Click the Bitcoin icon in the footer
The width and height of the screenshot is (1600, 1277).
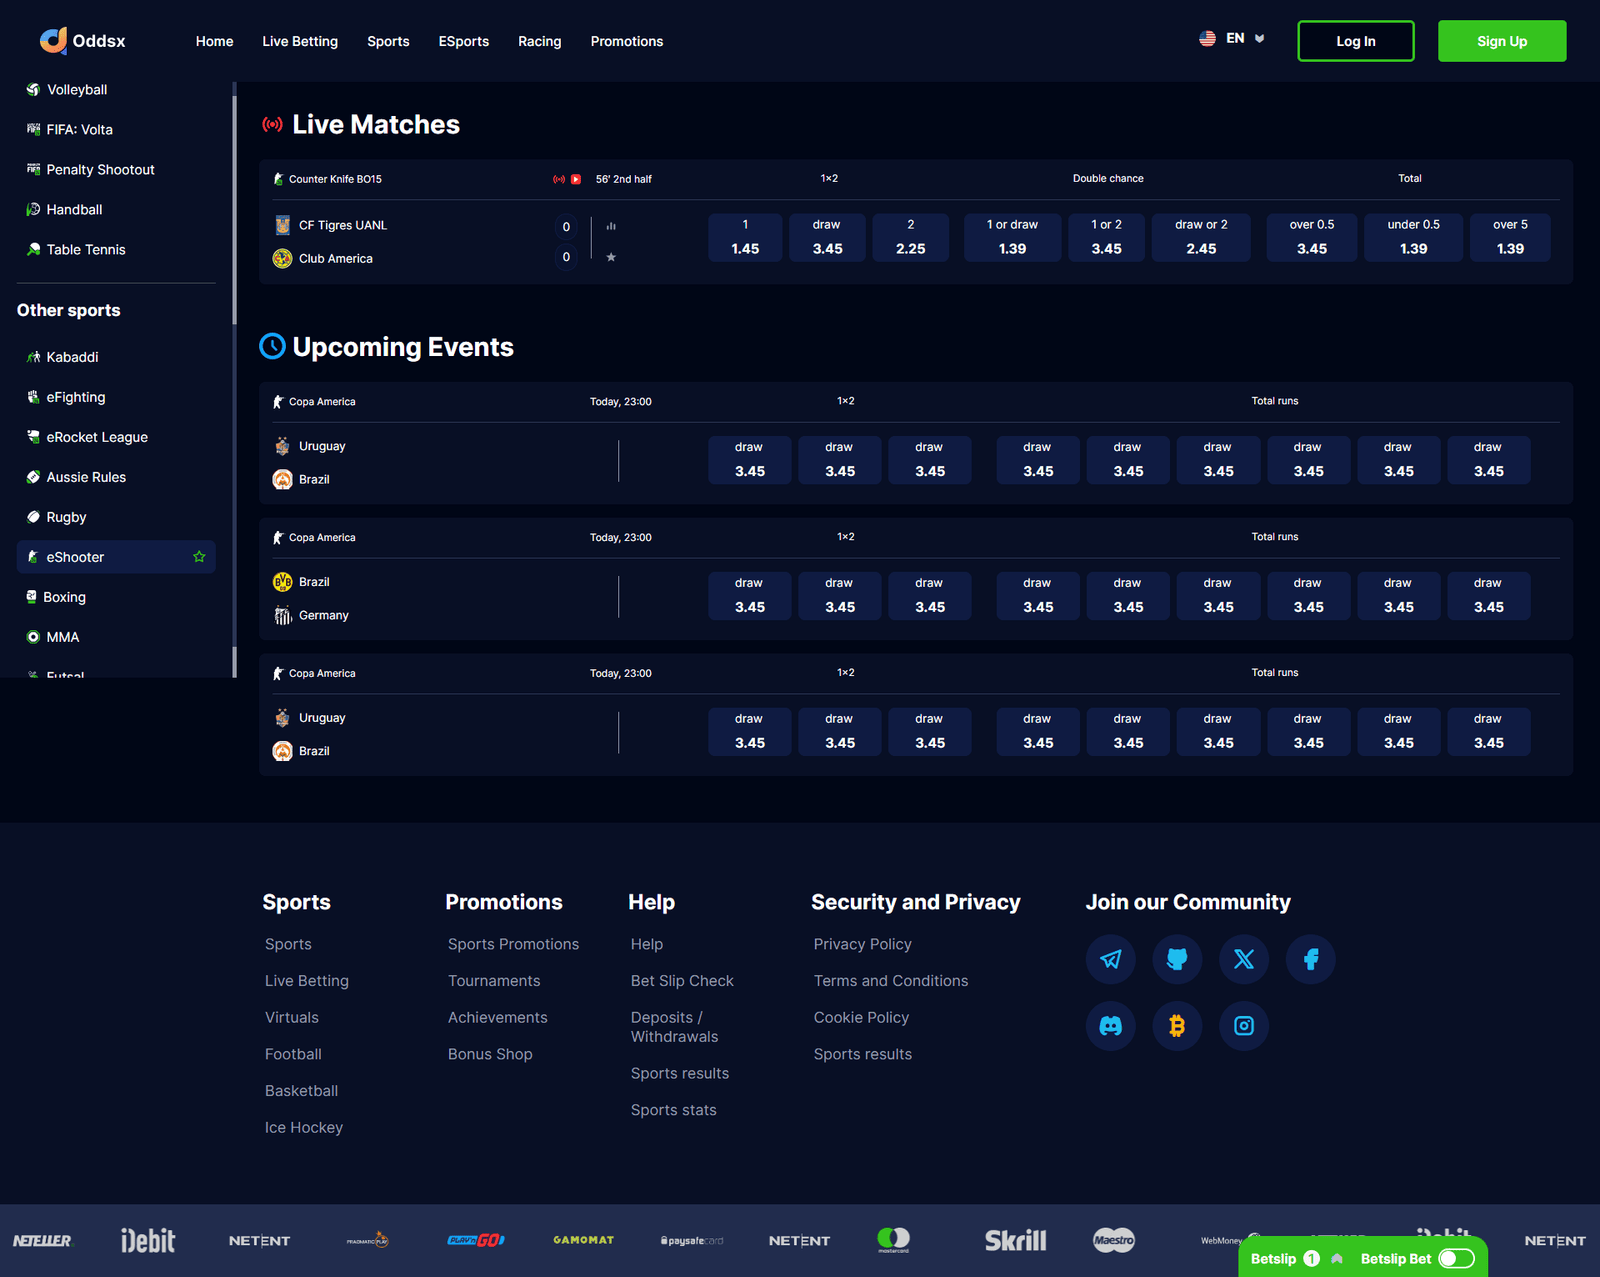[x=1177, y=1026]
